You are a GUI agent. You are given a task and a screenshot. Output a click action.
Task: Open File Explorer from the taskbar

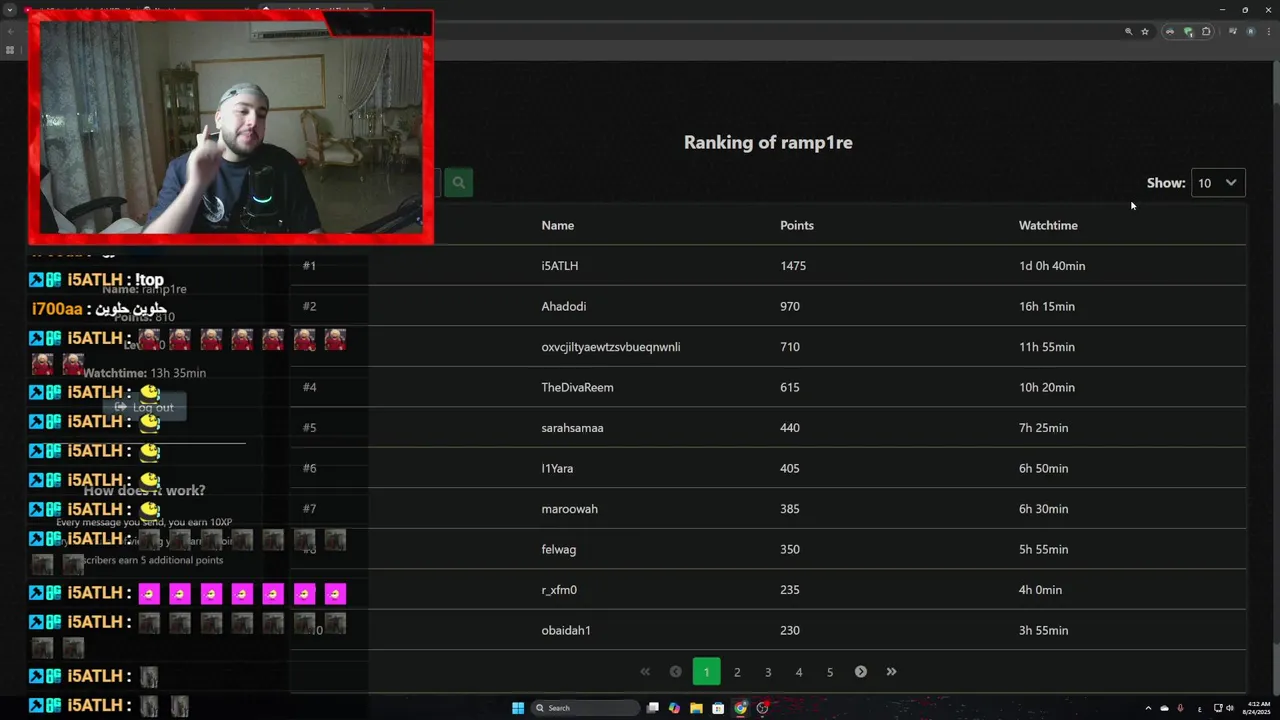pos(696,708)
